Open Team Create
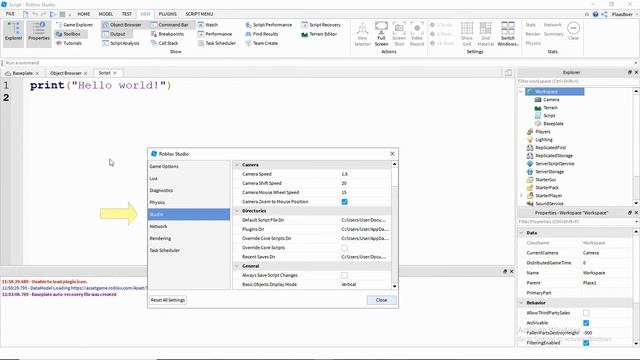640x360 pixels. tap(262, 43)
